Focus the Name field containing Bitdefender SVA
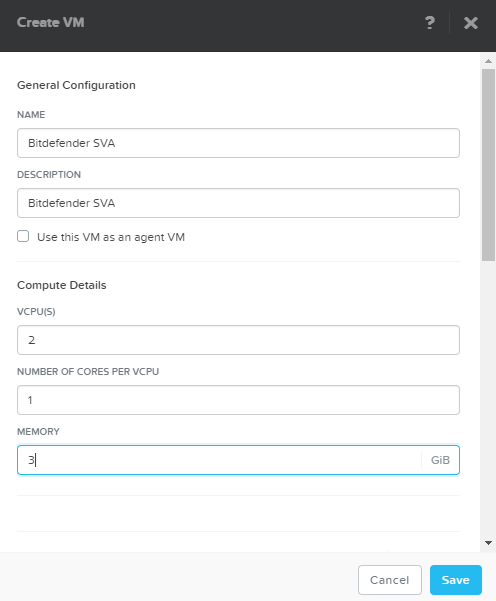Screen dimensions: 496x601 coord(238,143)
